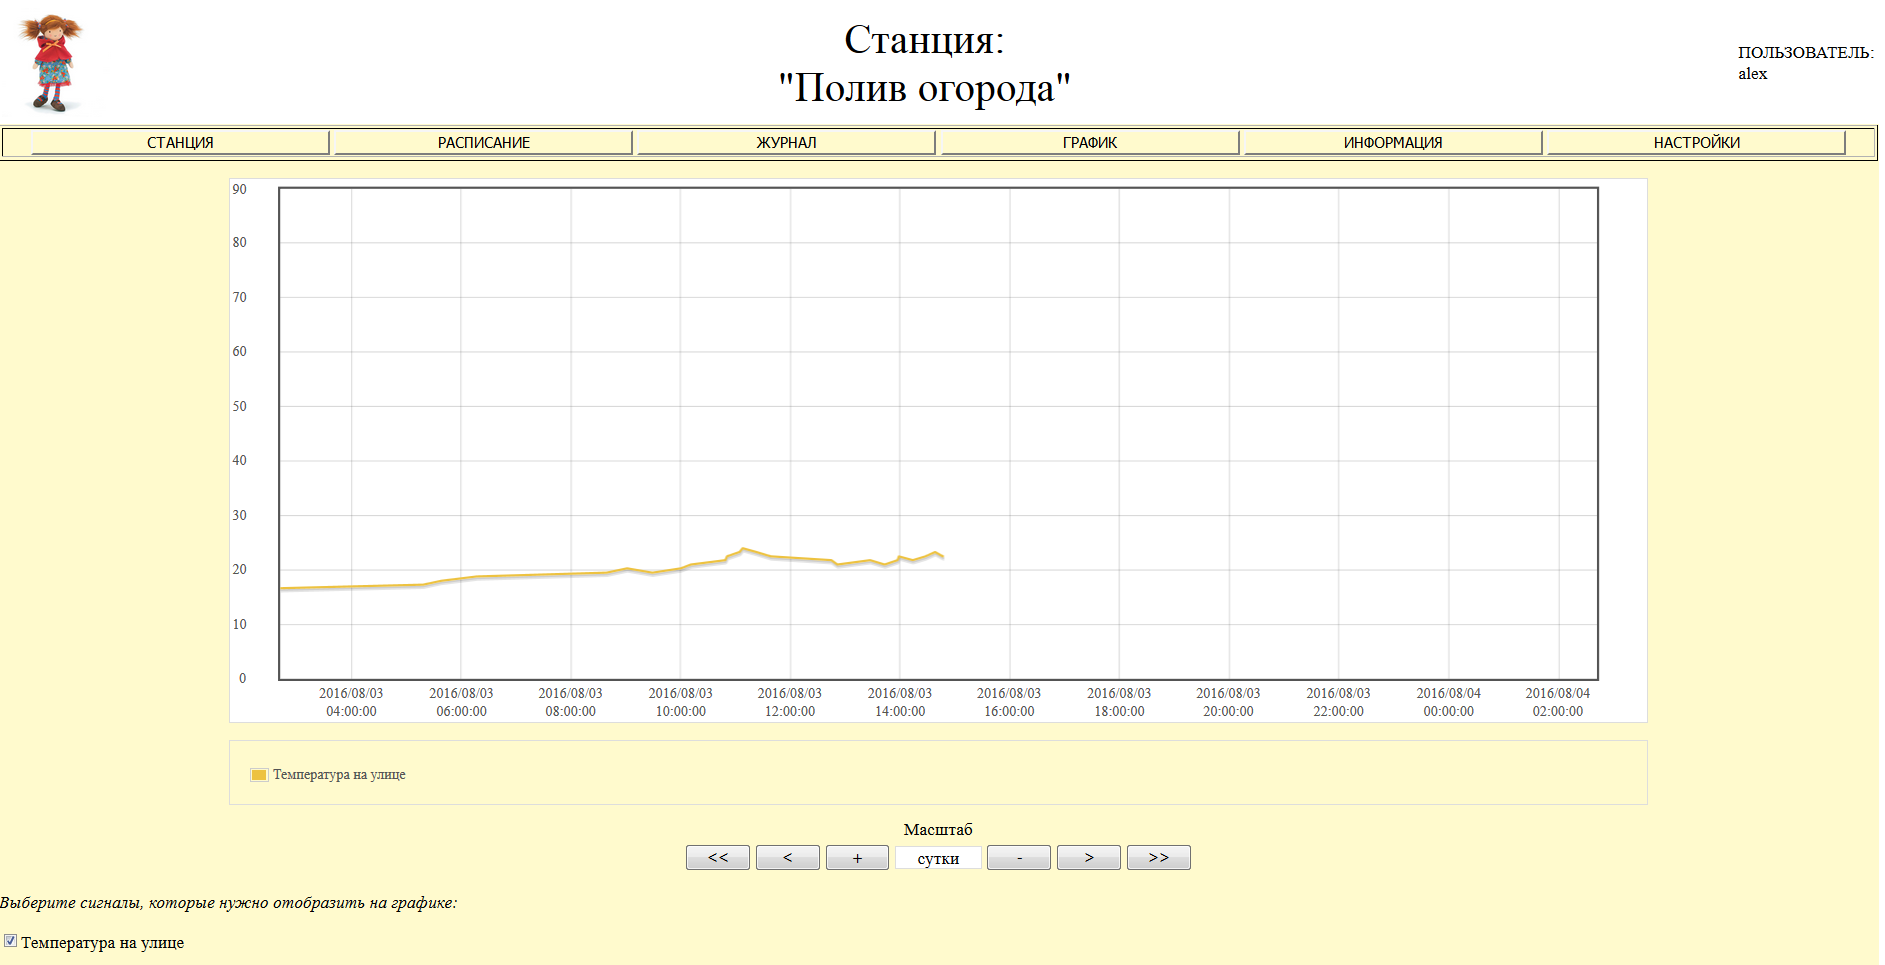
Task: Go to the ИНФОРМАЦИЯ tab
Action: point(1392,143)
